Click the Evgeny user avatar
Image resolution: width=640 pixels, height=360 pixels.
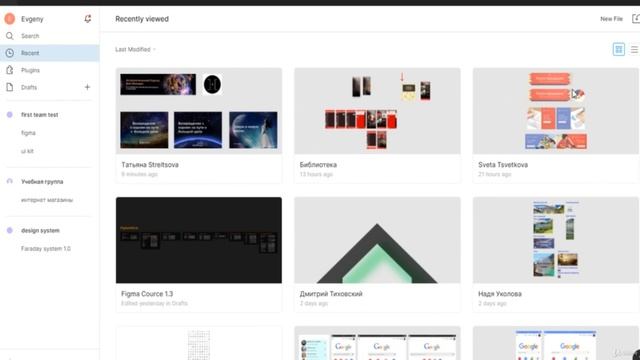(x=9, y=19)
